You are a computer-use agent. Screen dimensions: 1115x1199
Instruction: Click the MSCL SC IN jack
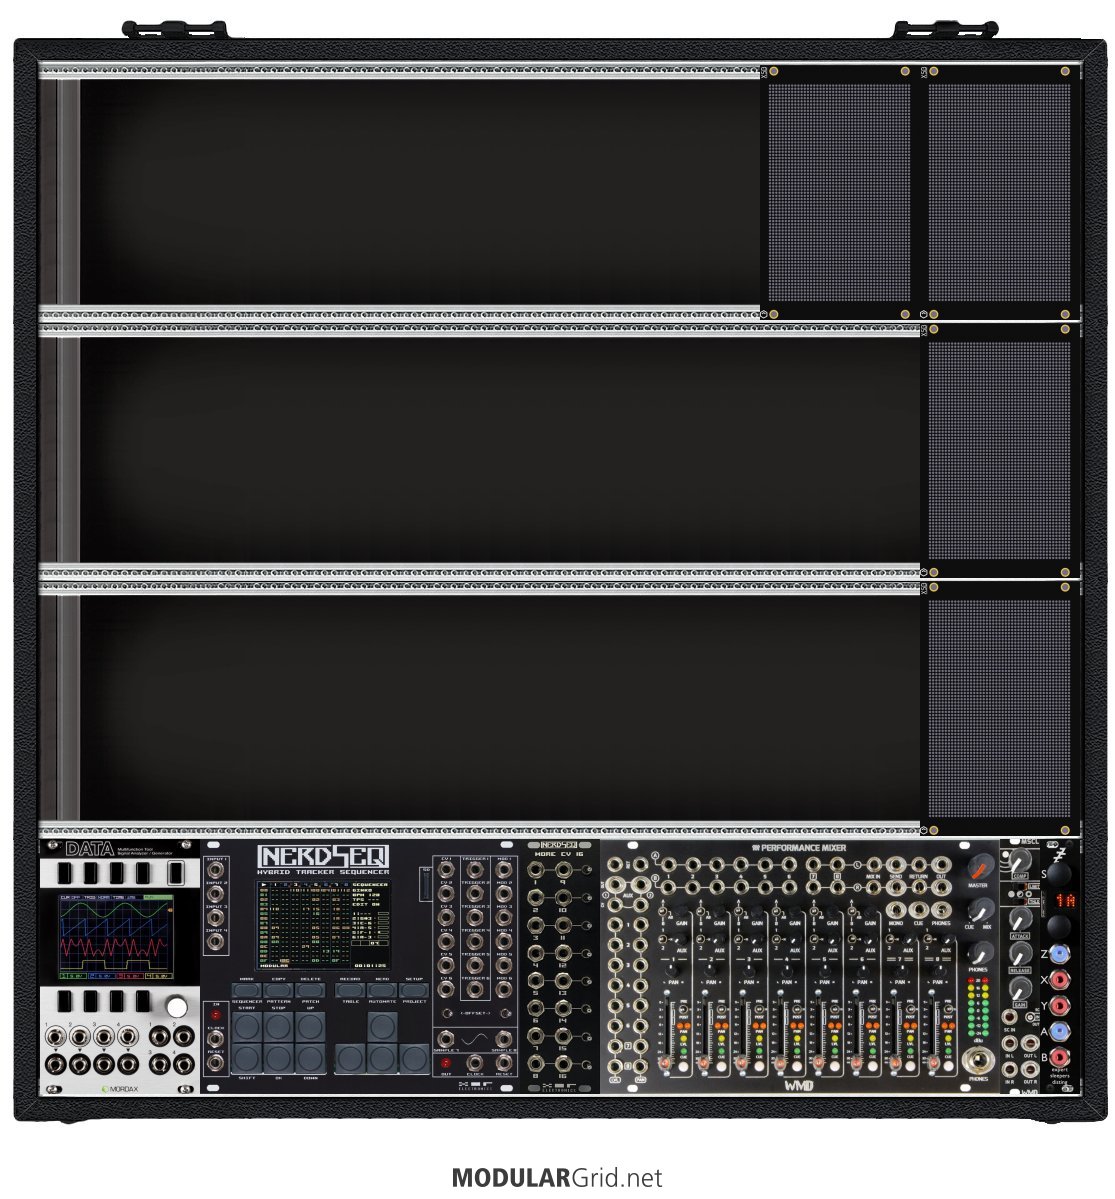pos(1010,1017)
